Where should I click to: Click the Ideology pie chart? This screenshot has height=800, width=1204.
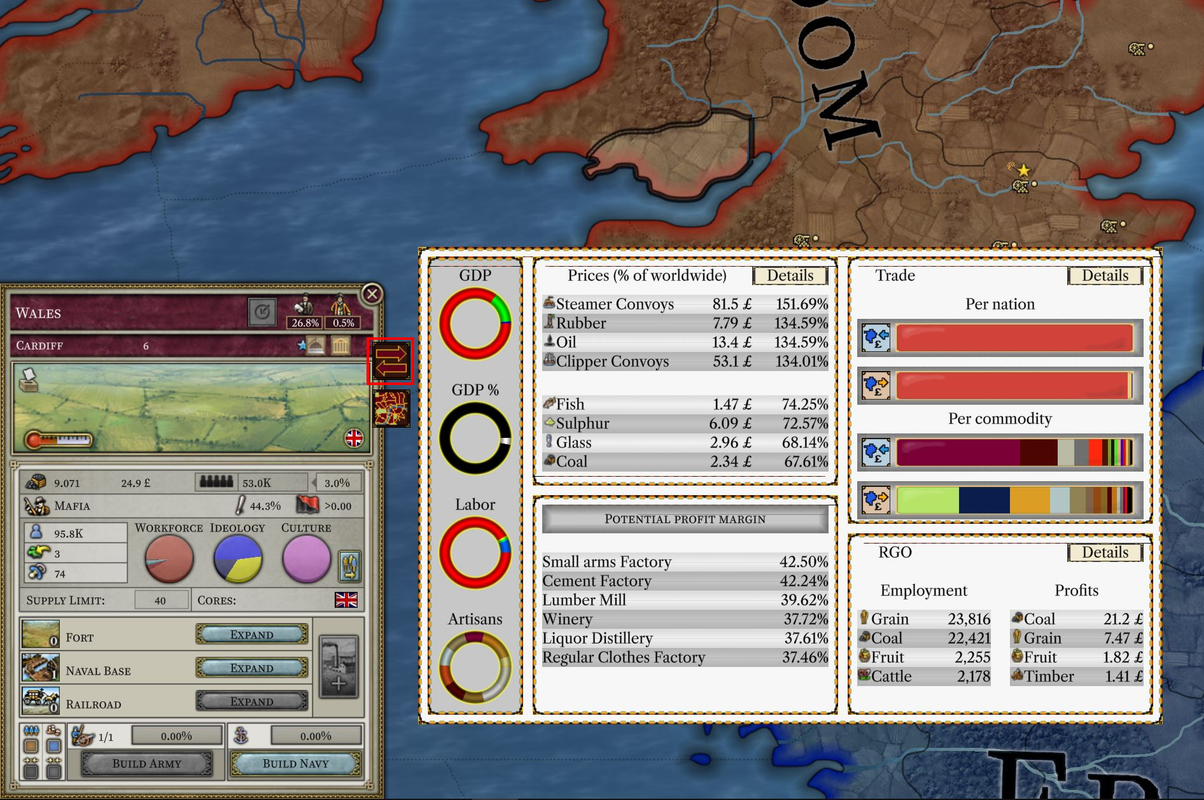tap(238, 558)
